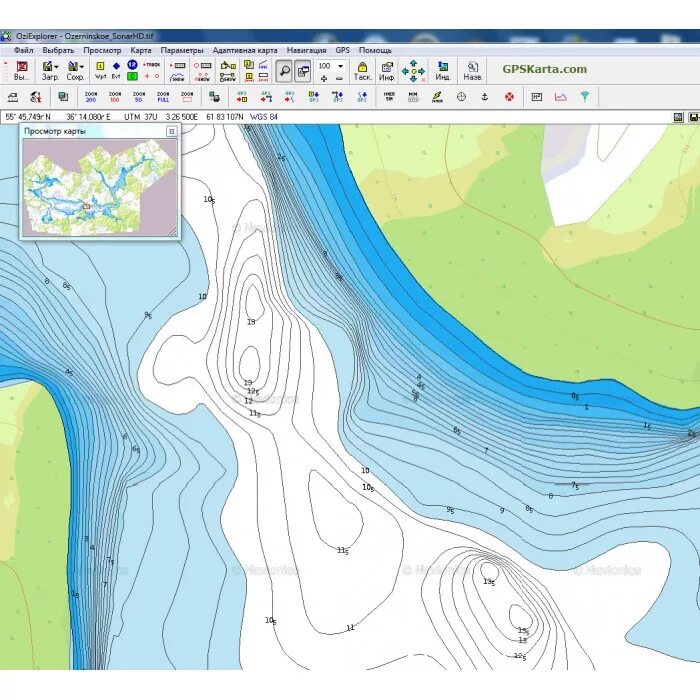
Task: Open the Просмотр menu
Action: (102, 50)
